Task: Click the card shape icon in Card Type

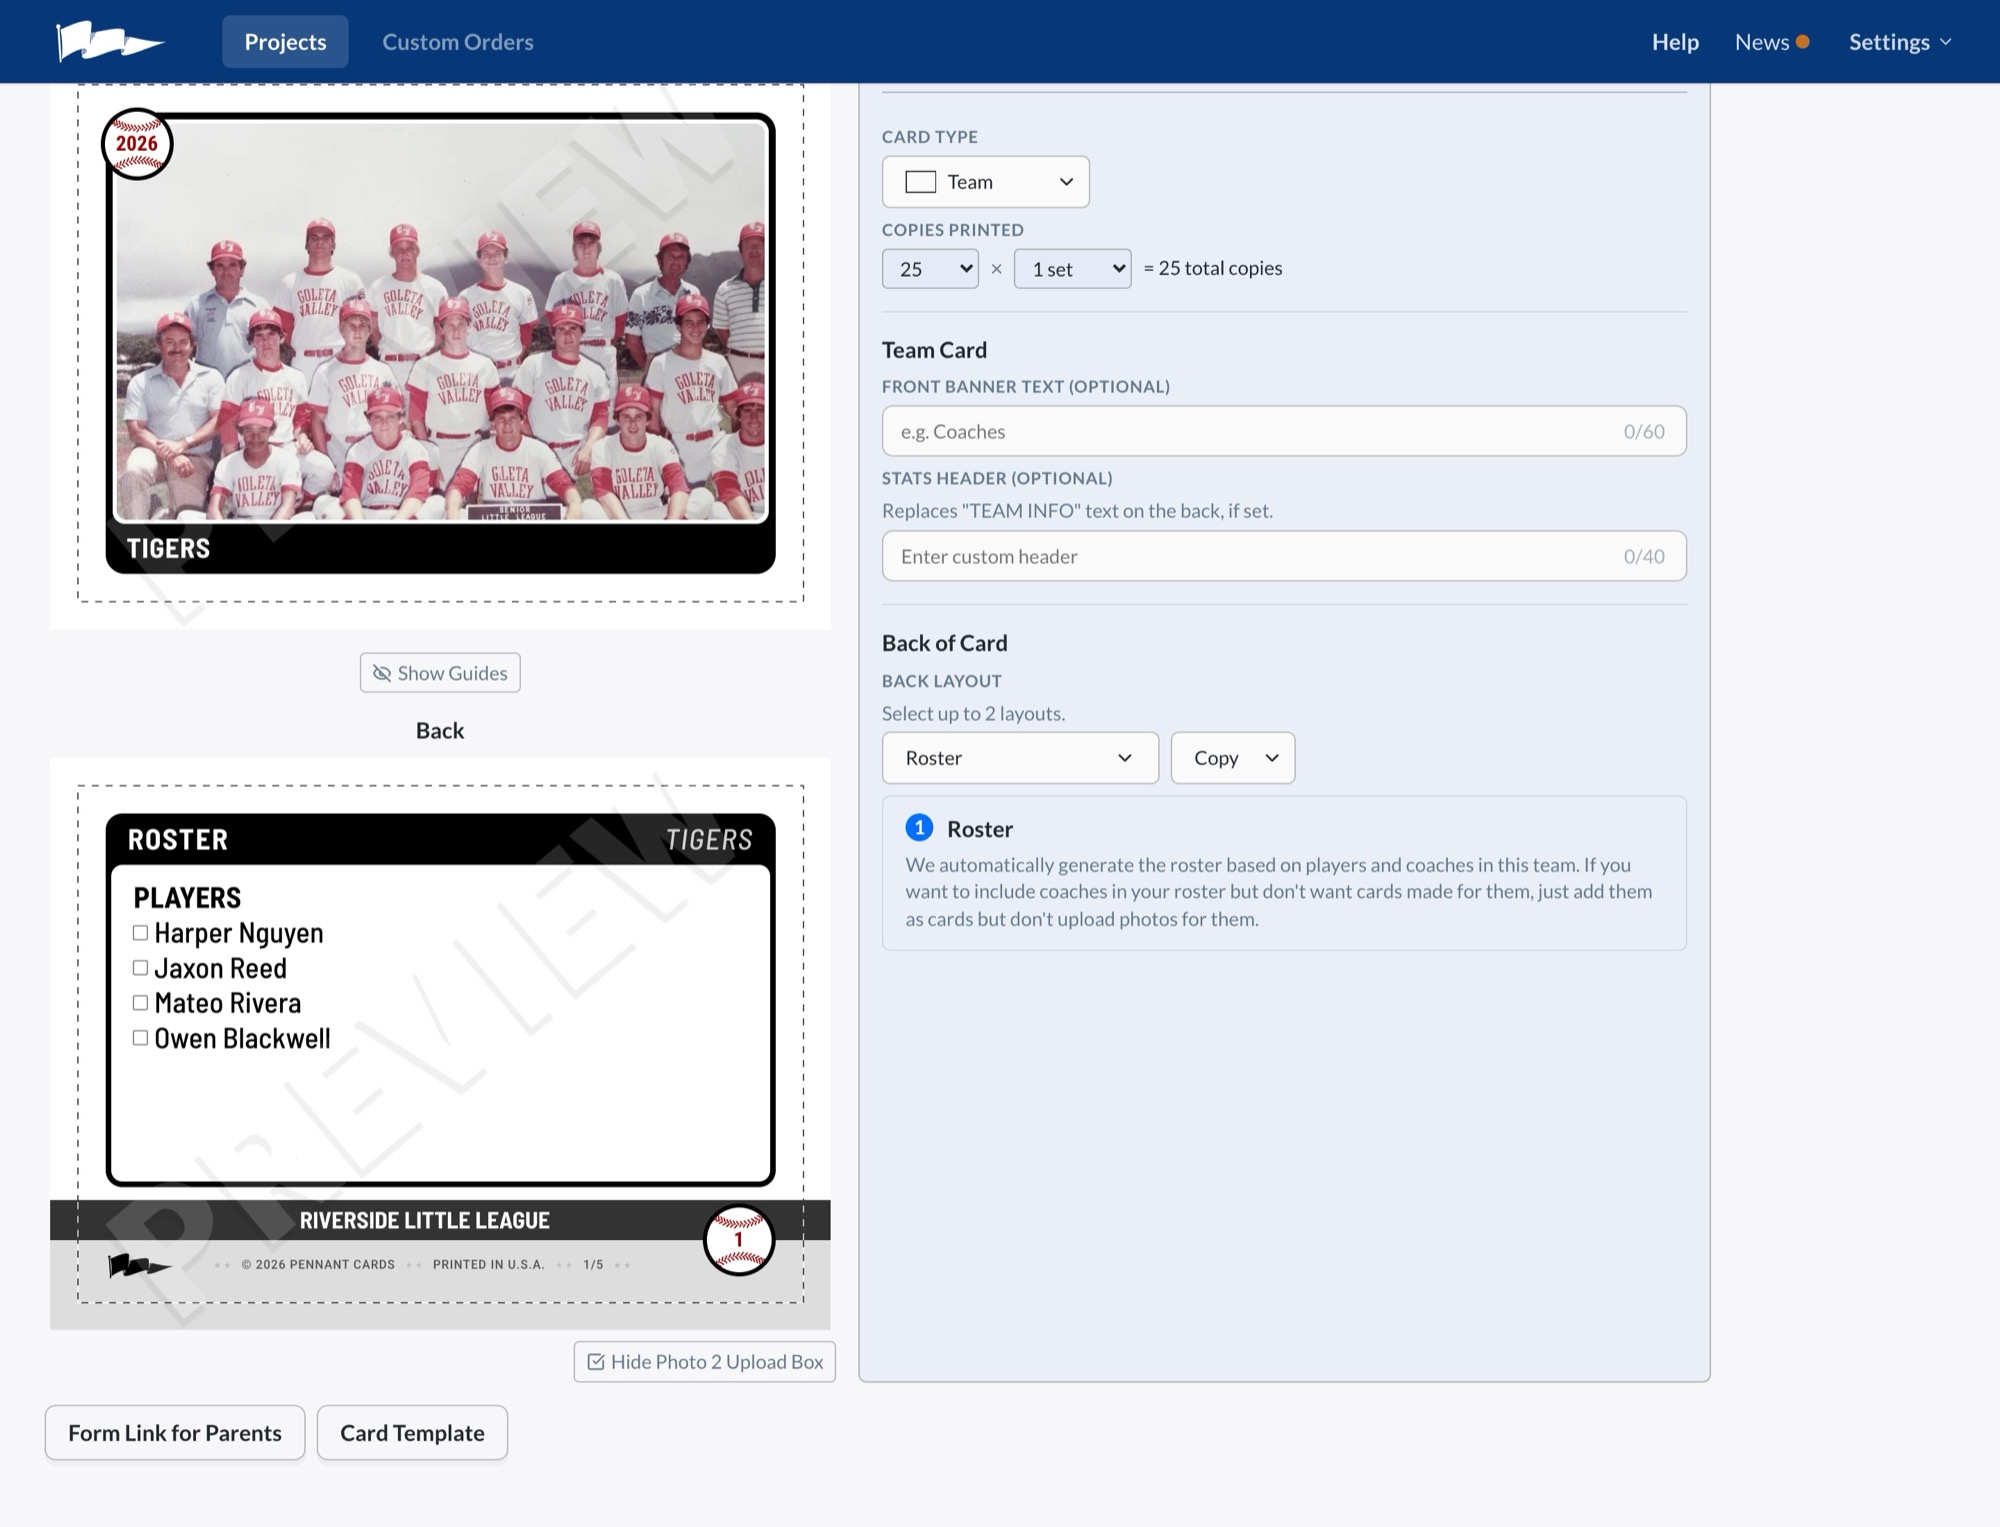Action: 920,182
